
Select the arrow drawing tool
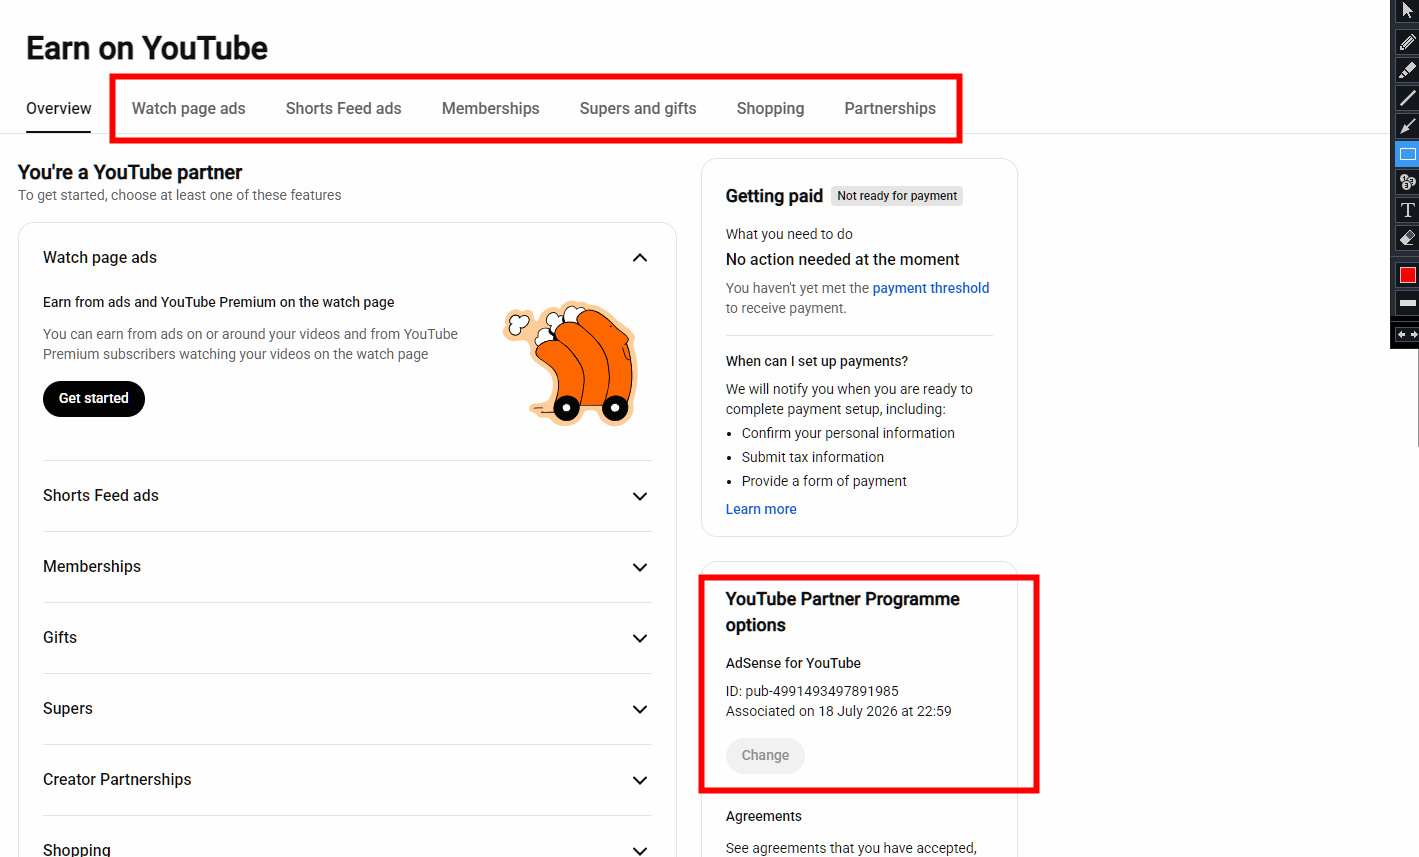1407,126
